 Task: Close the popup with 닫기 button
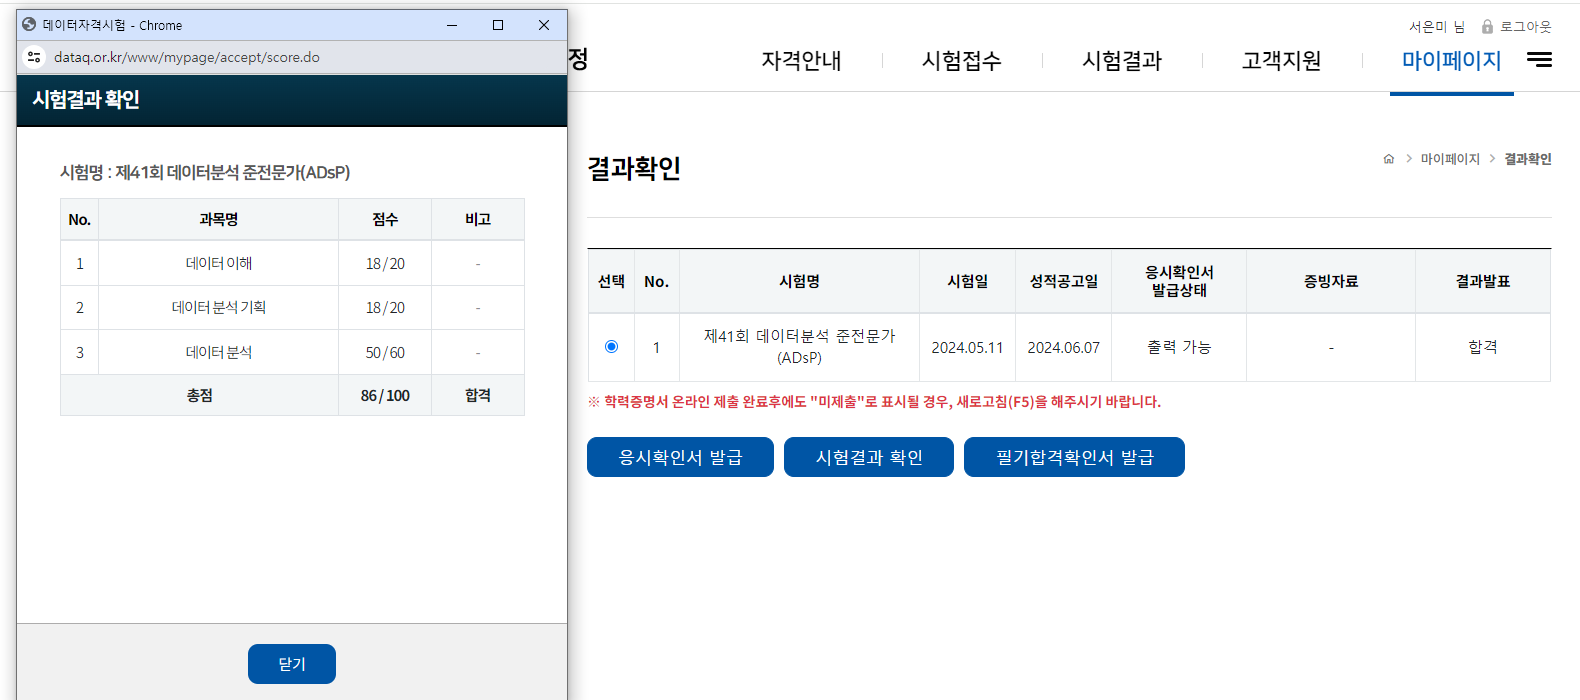[291, 664]
